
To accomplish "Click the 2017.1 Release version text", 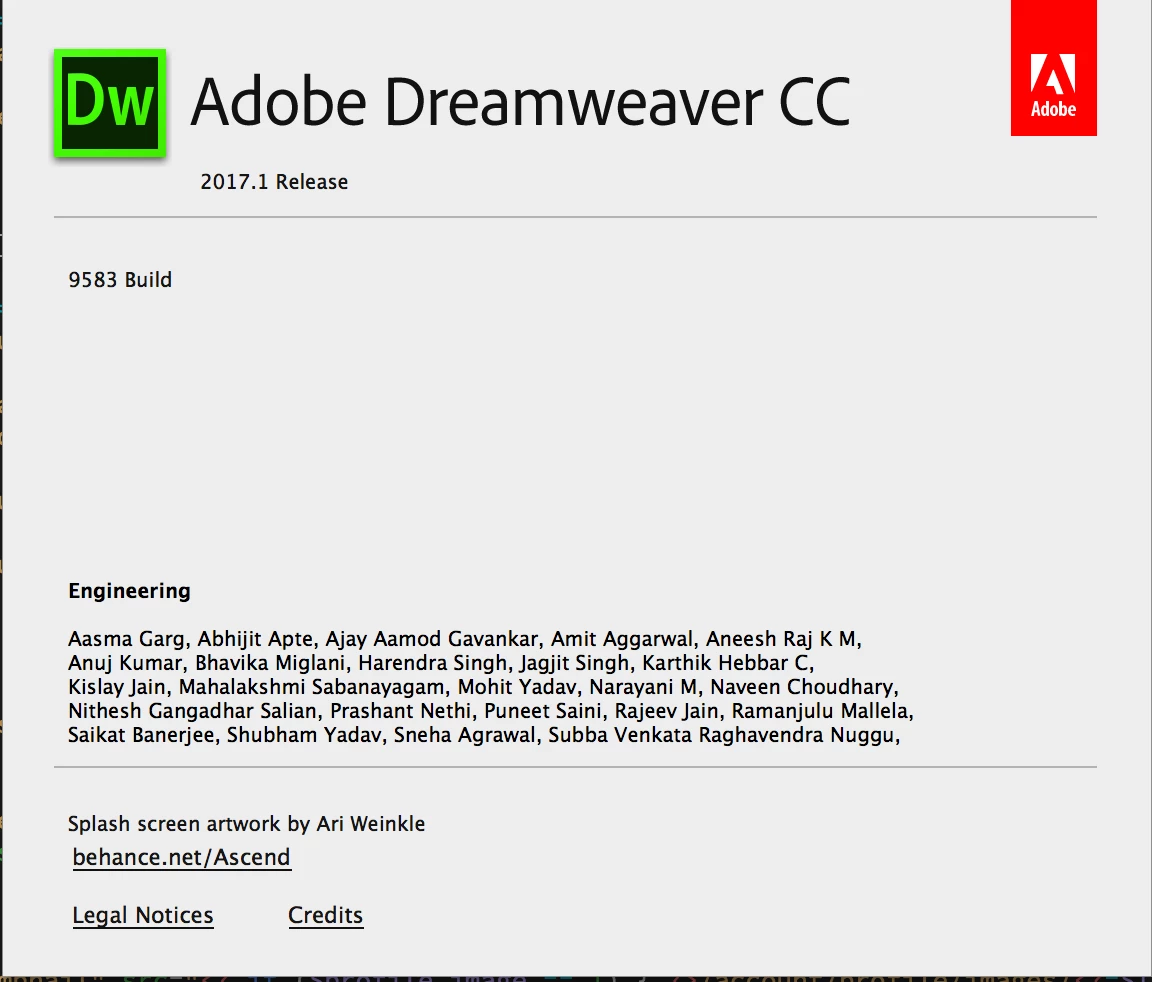I will pyautogui.click(x=274, y=181).
